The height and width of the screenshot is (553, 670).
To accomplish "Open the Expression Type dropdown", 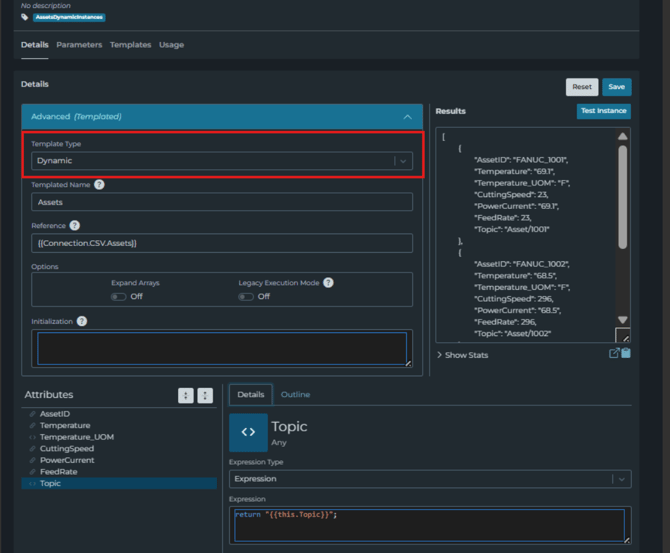I will click(x=430, y=479).
